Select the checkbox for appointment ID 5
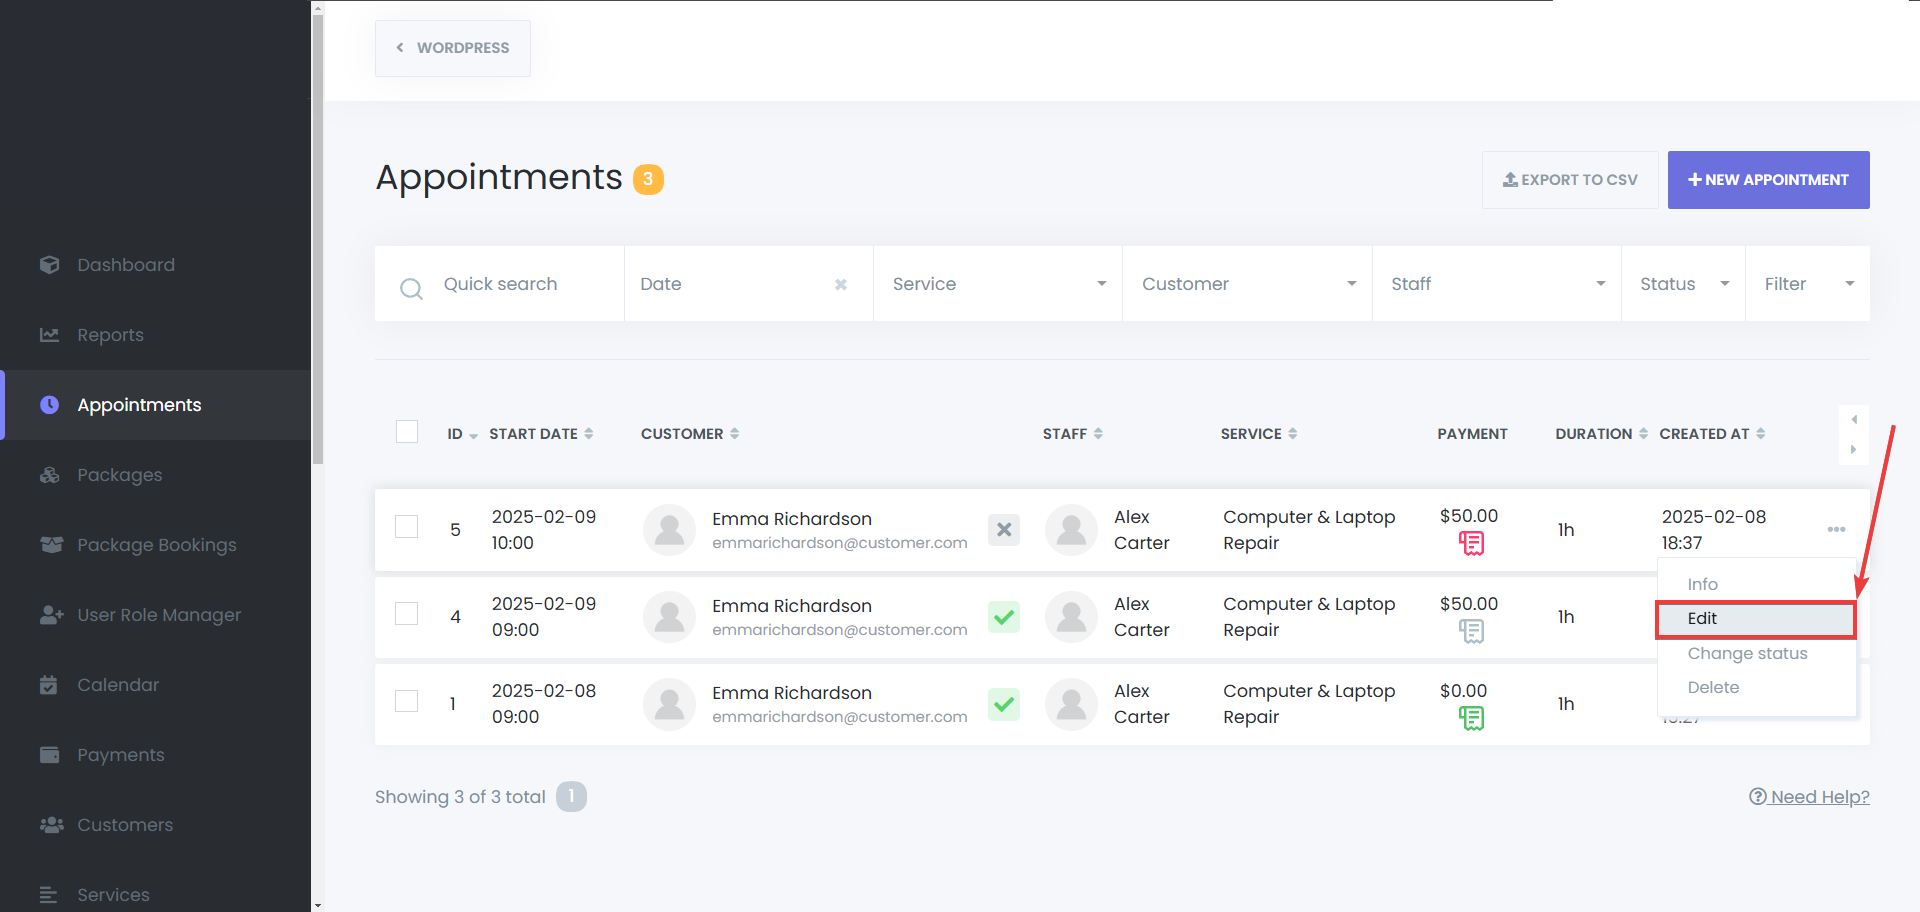This screenshot has height=912, width=1920. point(407,527)
